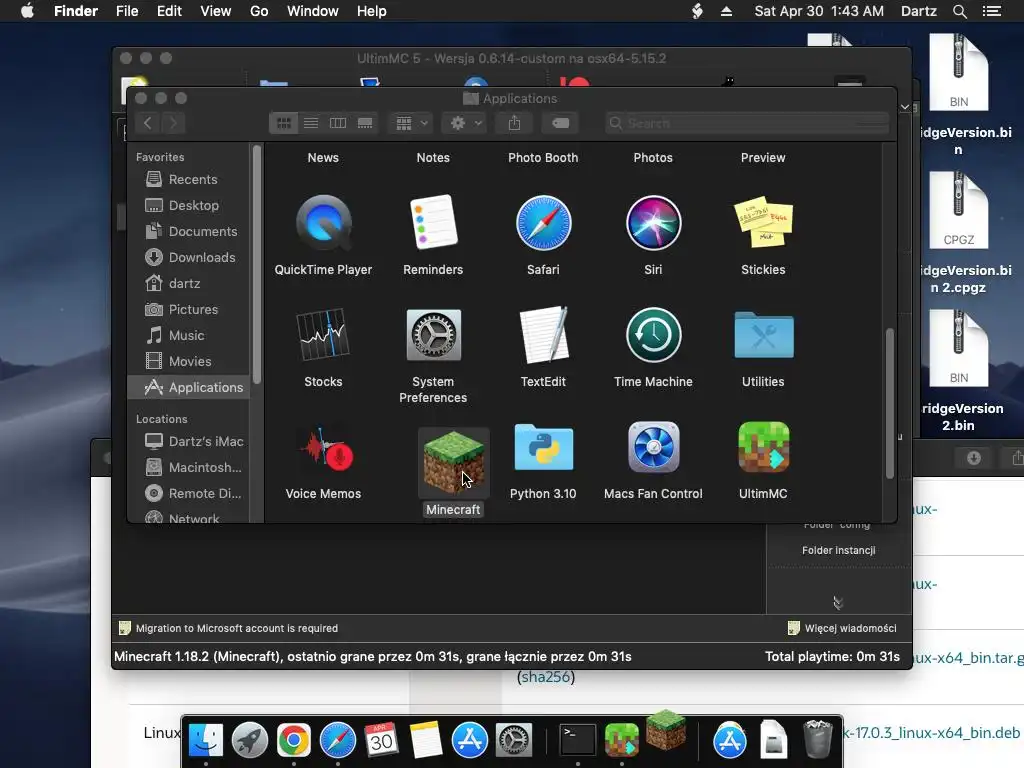
Task: Click Folder instancji in UltimMC window
Action: 839,551
